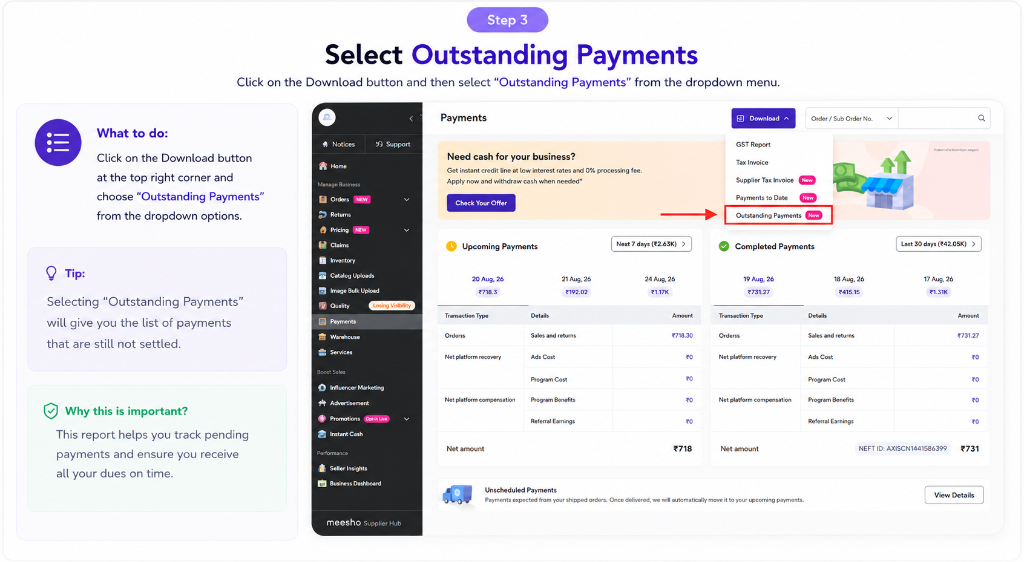Click the ₹731.27 Sales and returns amount
This screenshot has width=1024, height=562.
coord(968,336)
